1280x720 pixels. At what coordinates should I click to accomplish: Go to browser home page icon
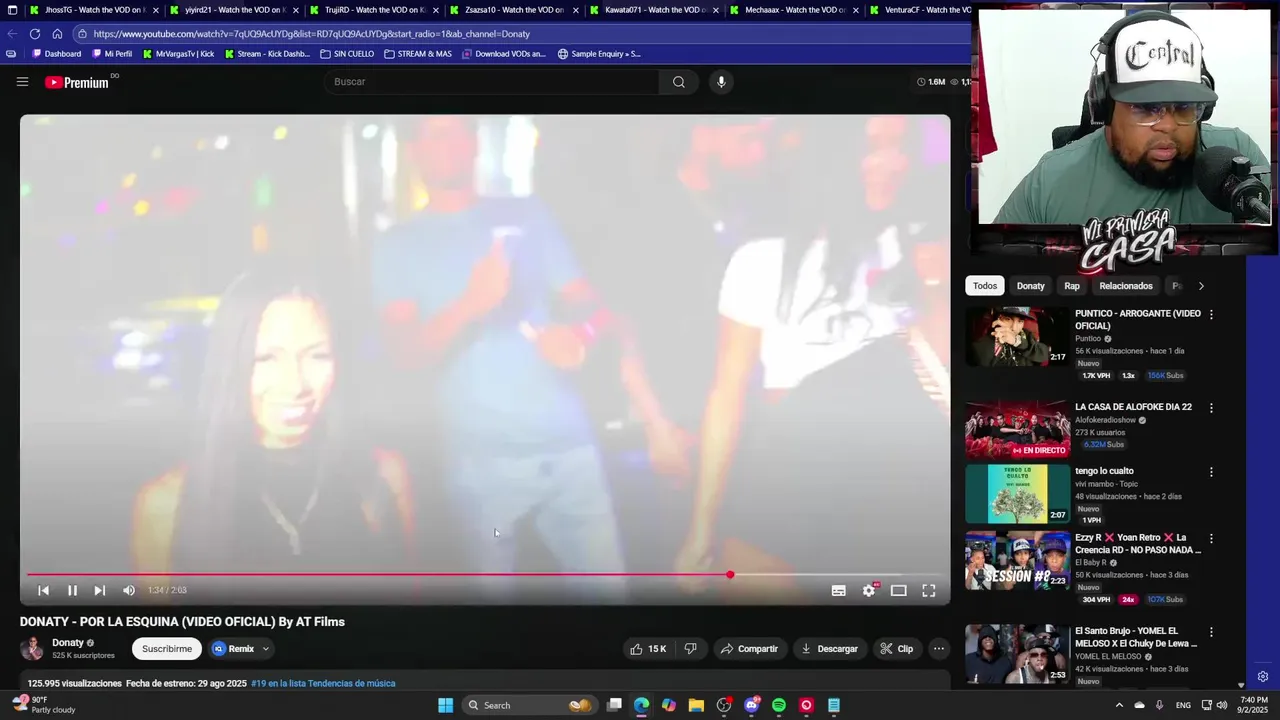coord(57,34)
